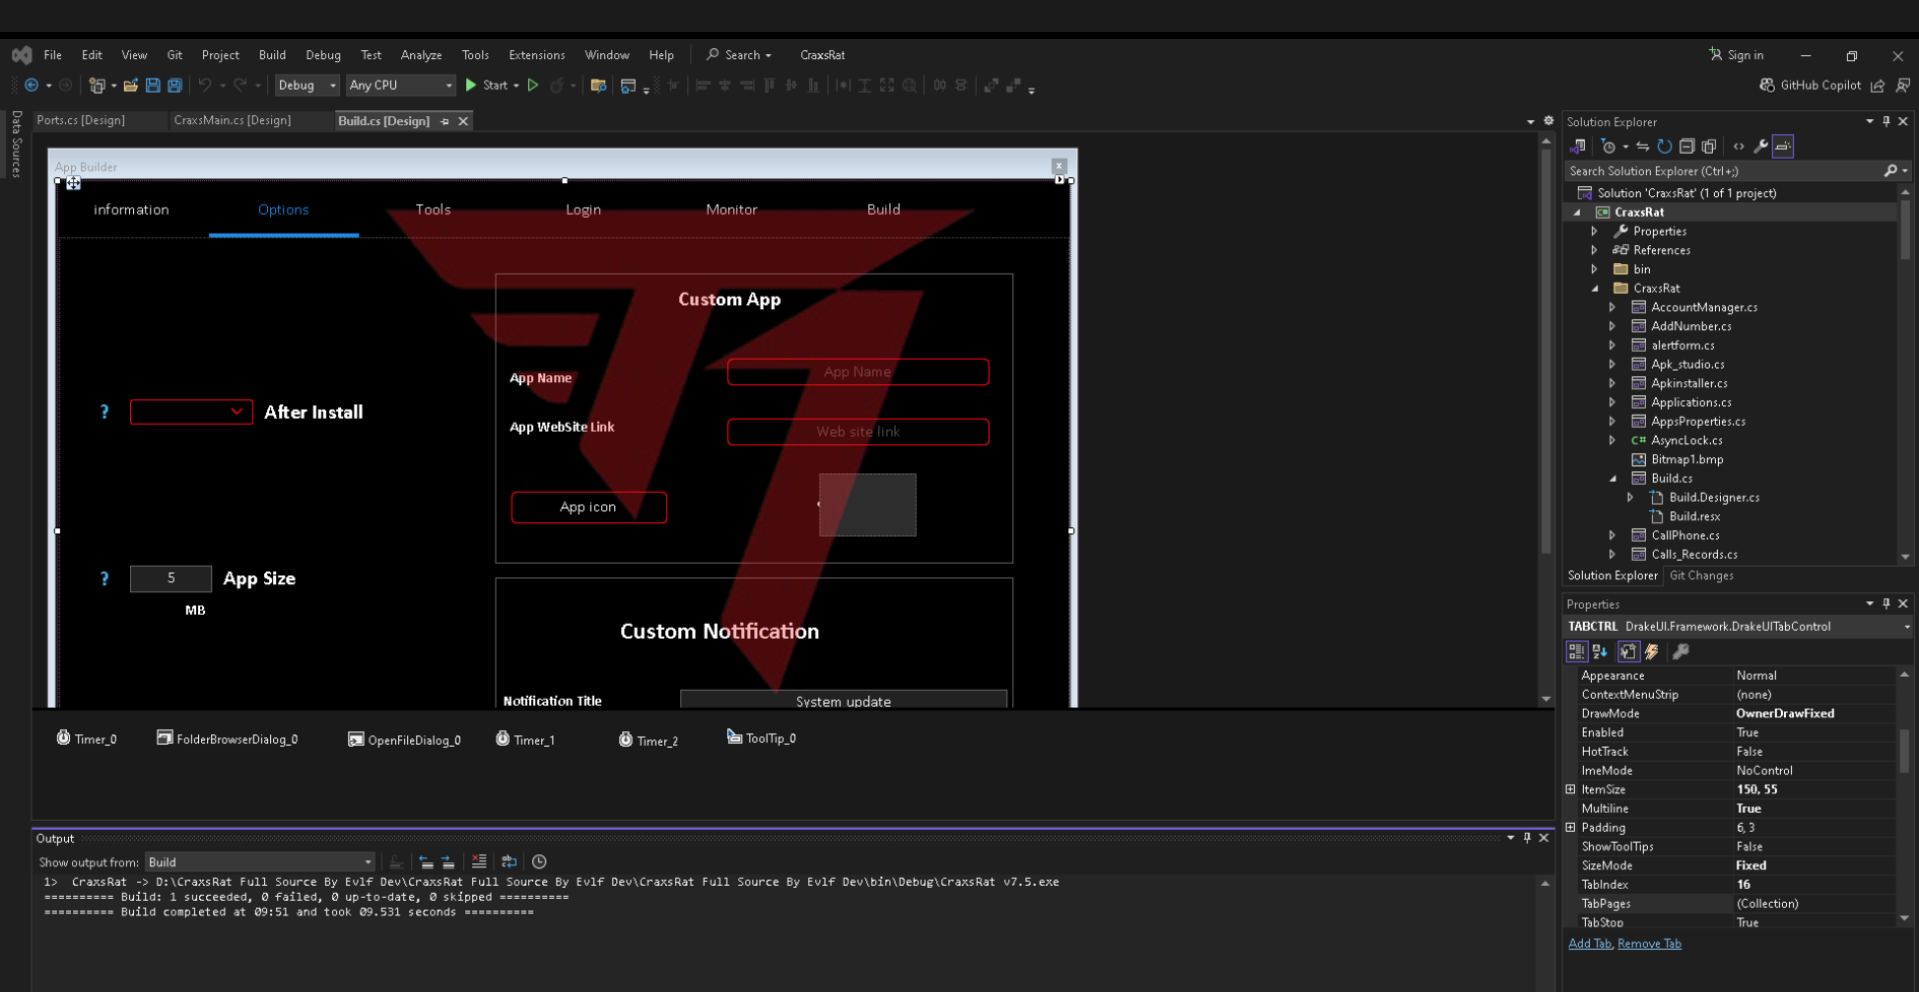1919x992 pixels.
Task: Toggle word wrap in the Output window
Action: (509, 862)
